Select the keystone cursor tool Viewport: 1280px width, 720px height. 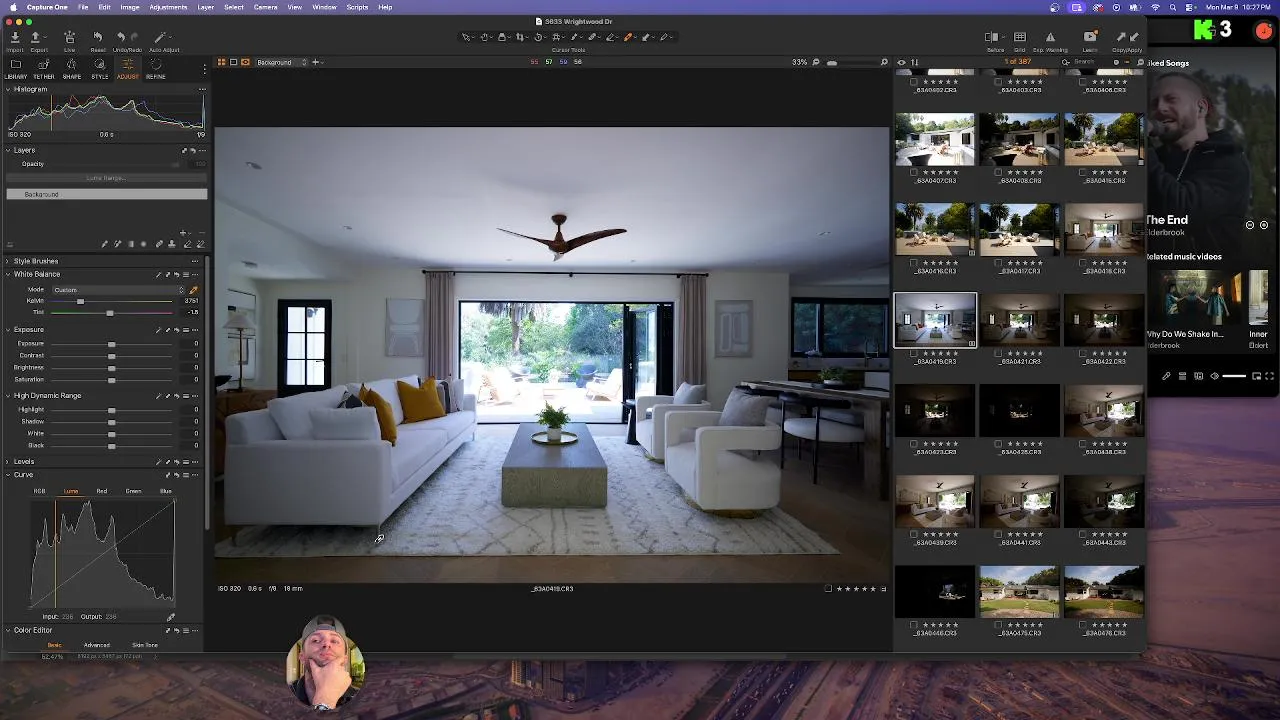tap(556, 37)
